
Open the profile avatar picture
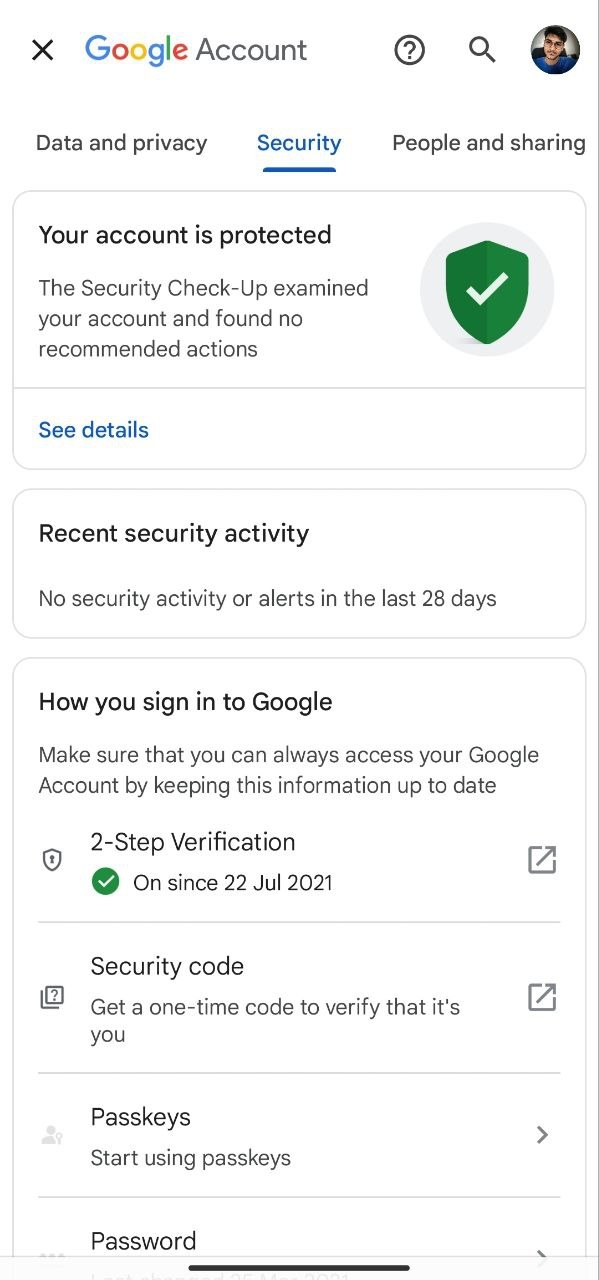tap(555, 50)
